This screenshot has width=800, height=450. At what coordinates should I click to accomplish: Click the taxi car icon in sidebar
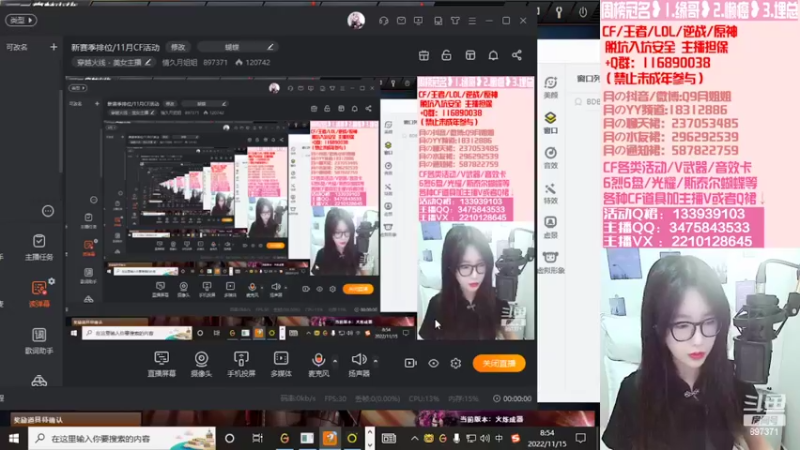39,381
